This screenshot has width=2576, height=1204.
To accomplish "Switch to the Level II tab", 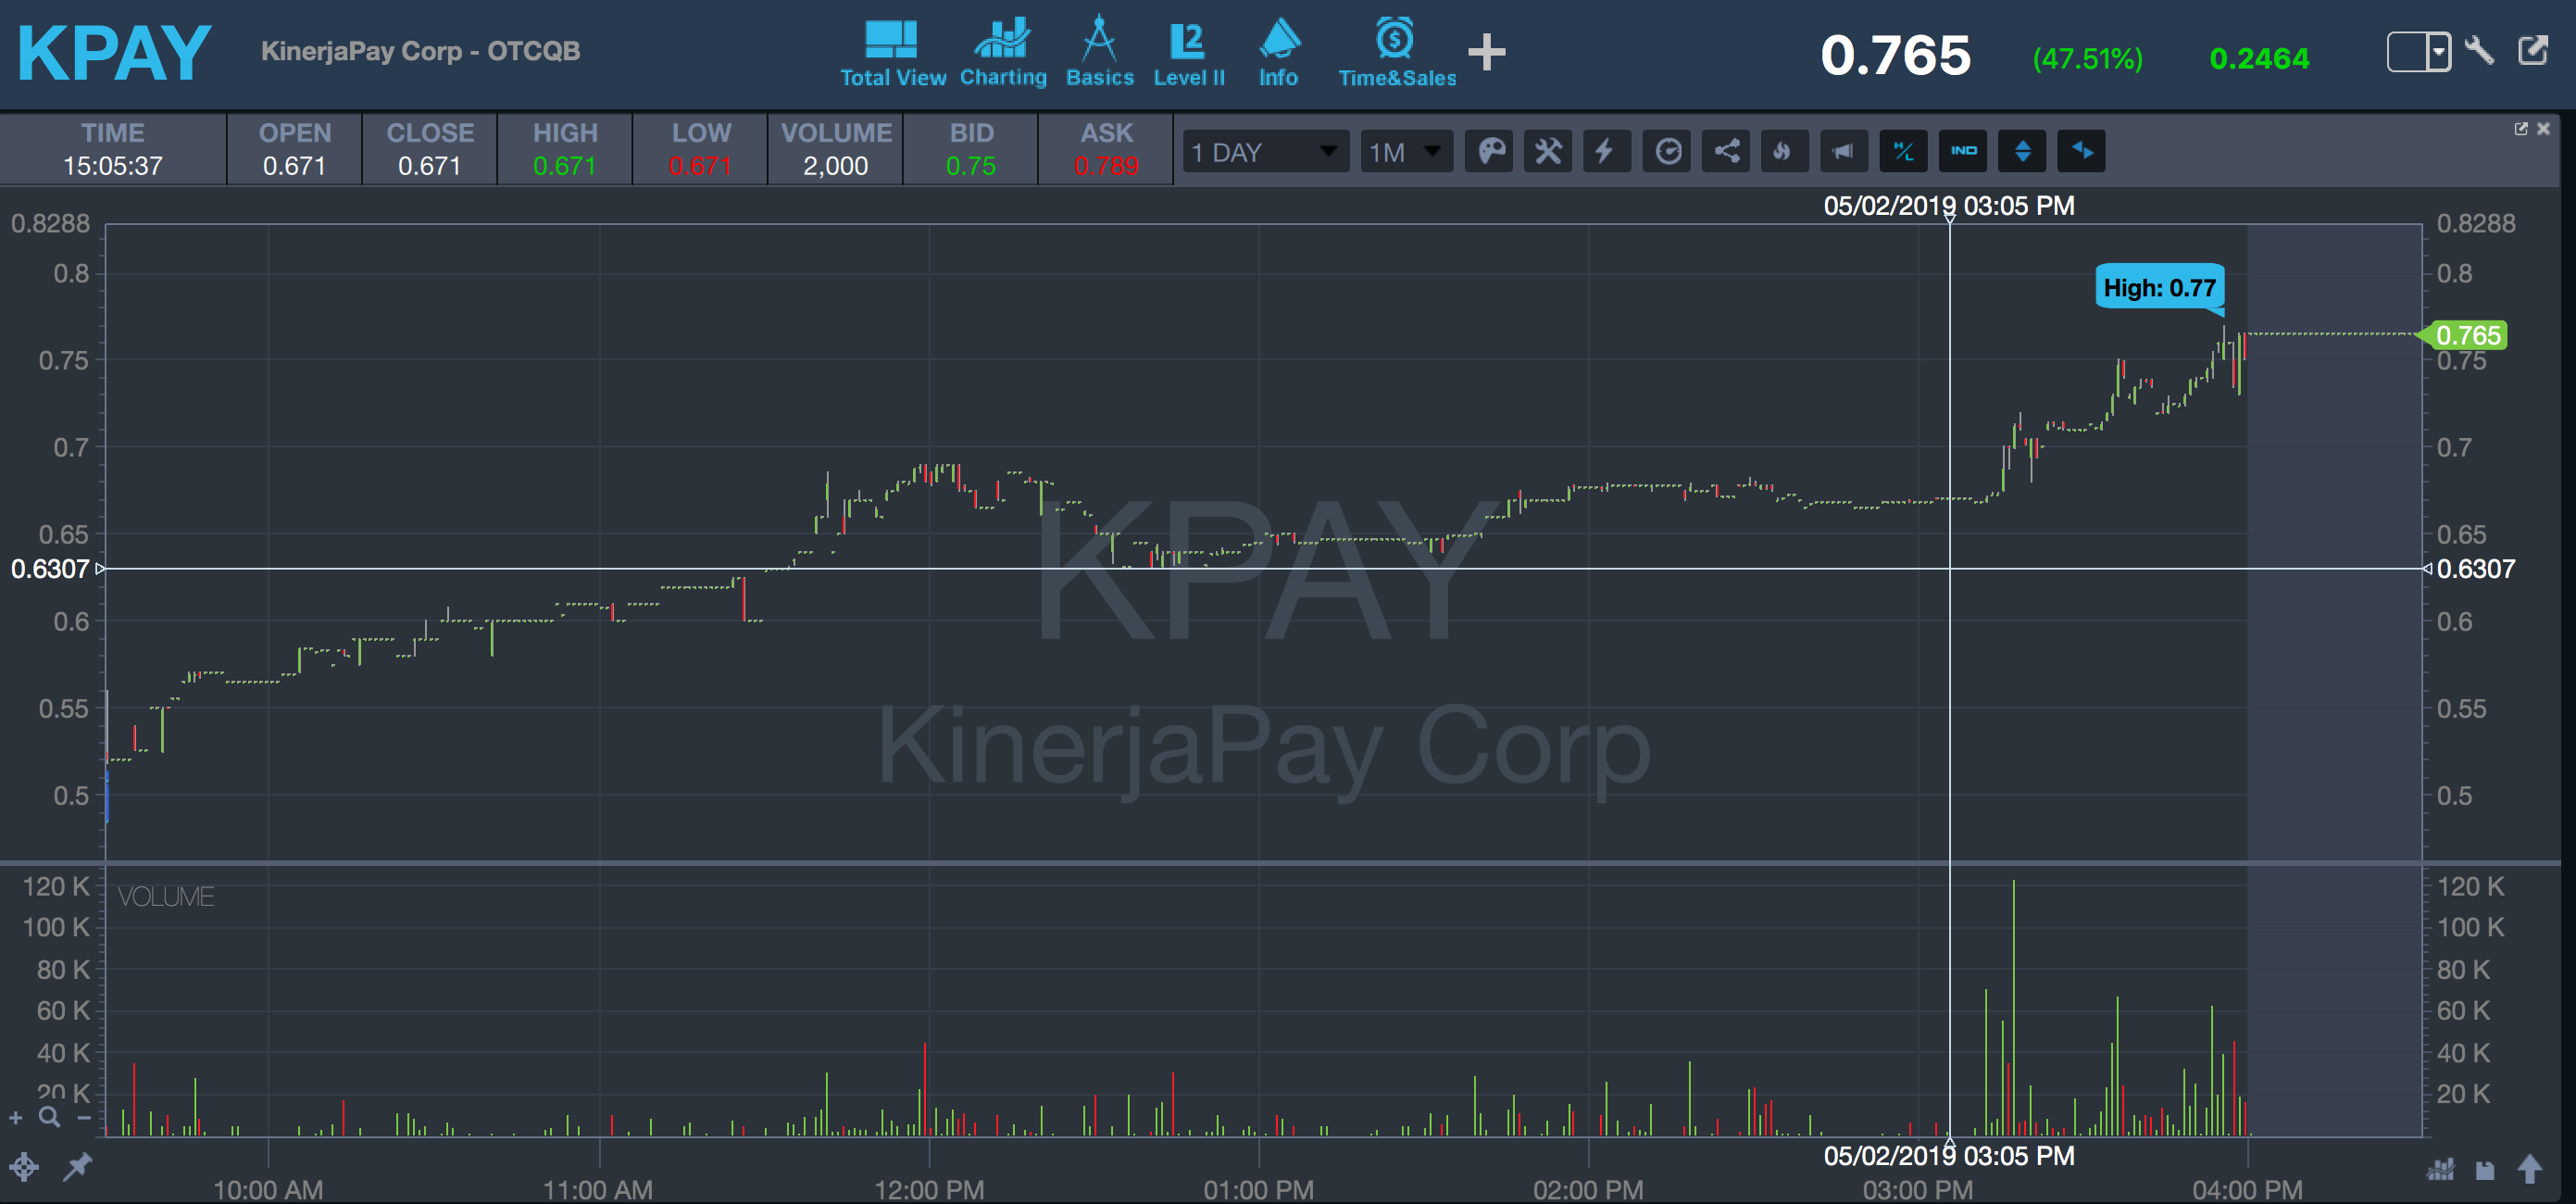I will tap(1188, 54).
